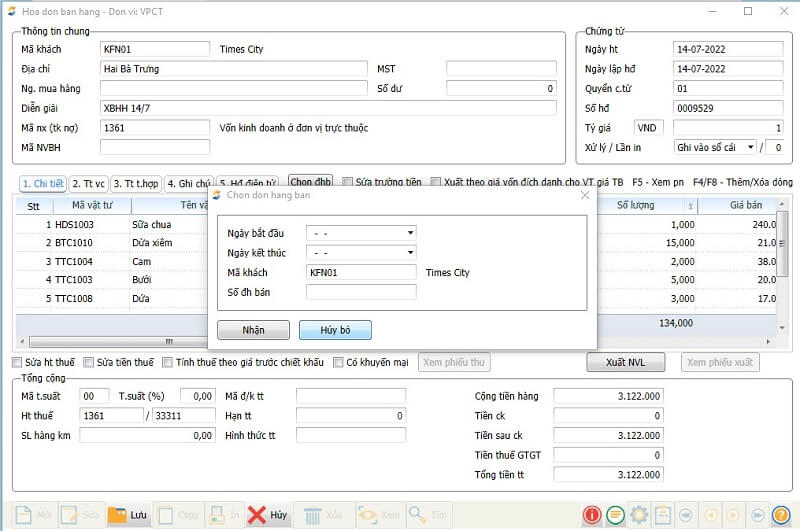Click the app logo in main title bar

tap(11, 11)
